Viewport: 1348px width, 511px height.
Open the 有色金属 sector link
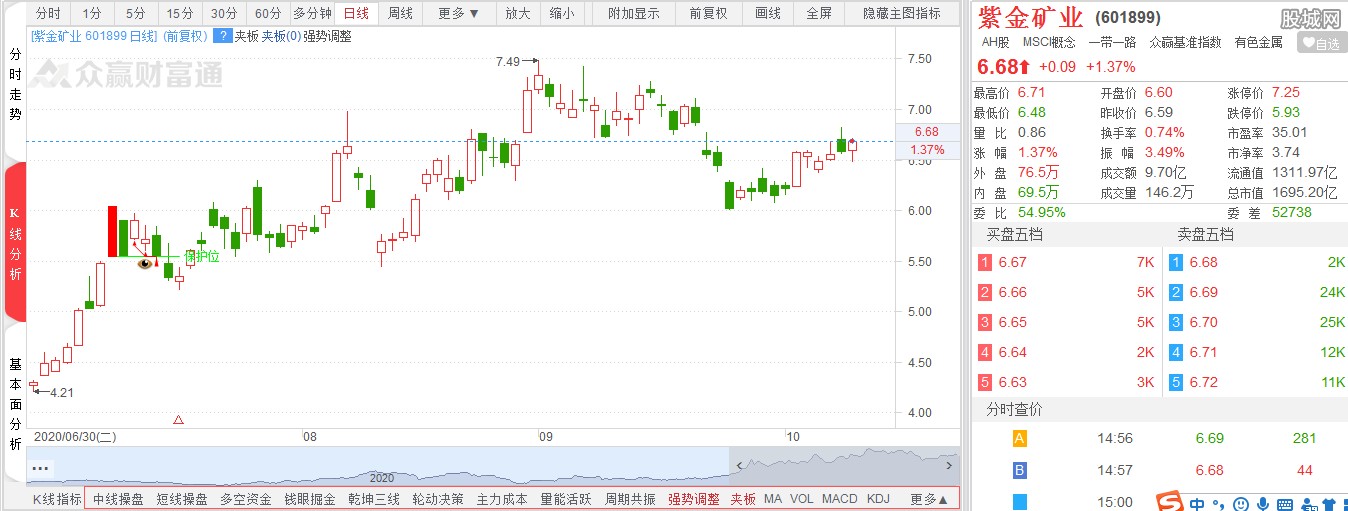point(1258,42)
